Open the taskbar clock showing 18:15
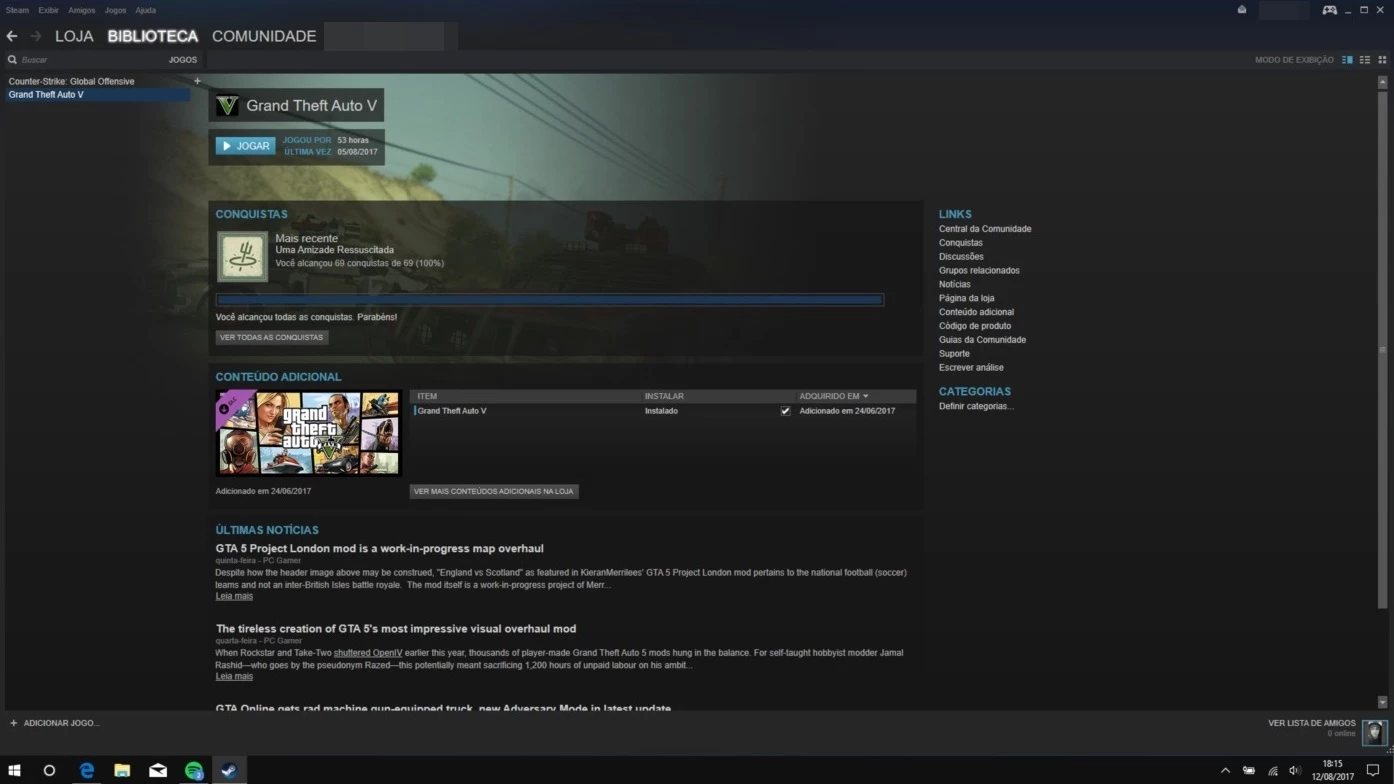Screen dimensions: 1394x784 1332,770
